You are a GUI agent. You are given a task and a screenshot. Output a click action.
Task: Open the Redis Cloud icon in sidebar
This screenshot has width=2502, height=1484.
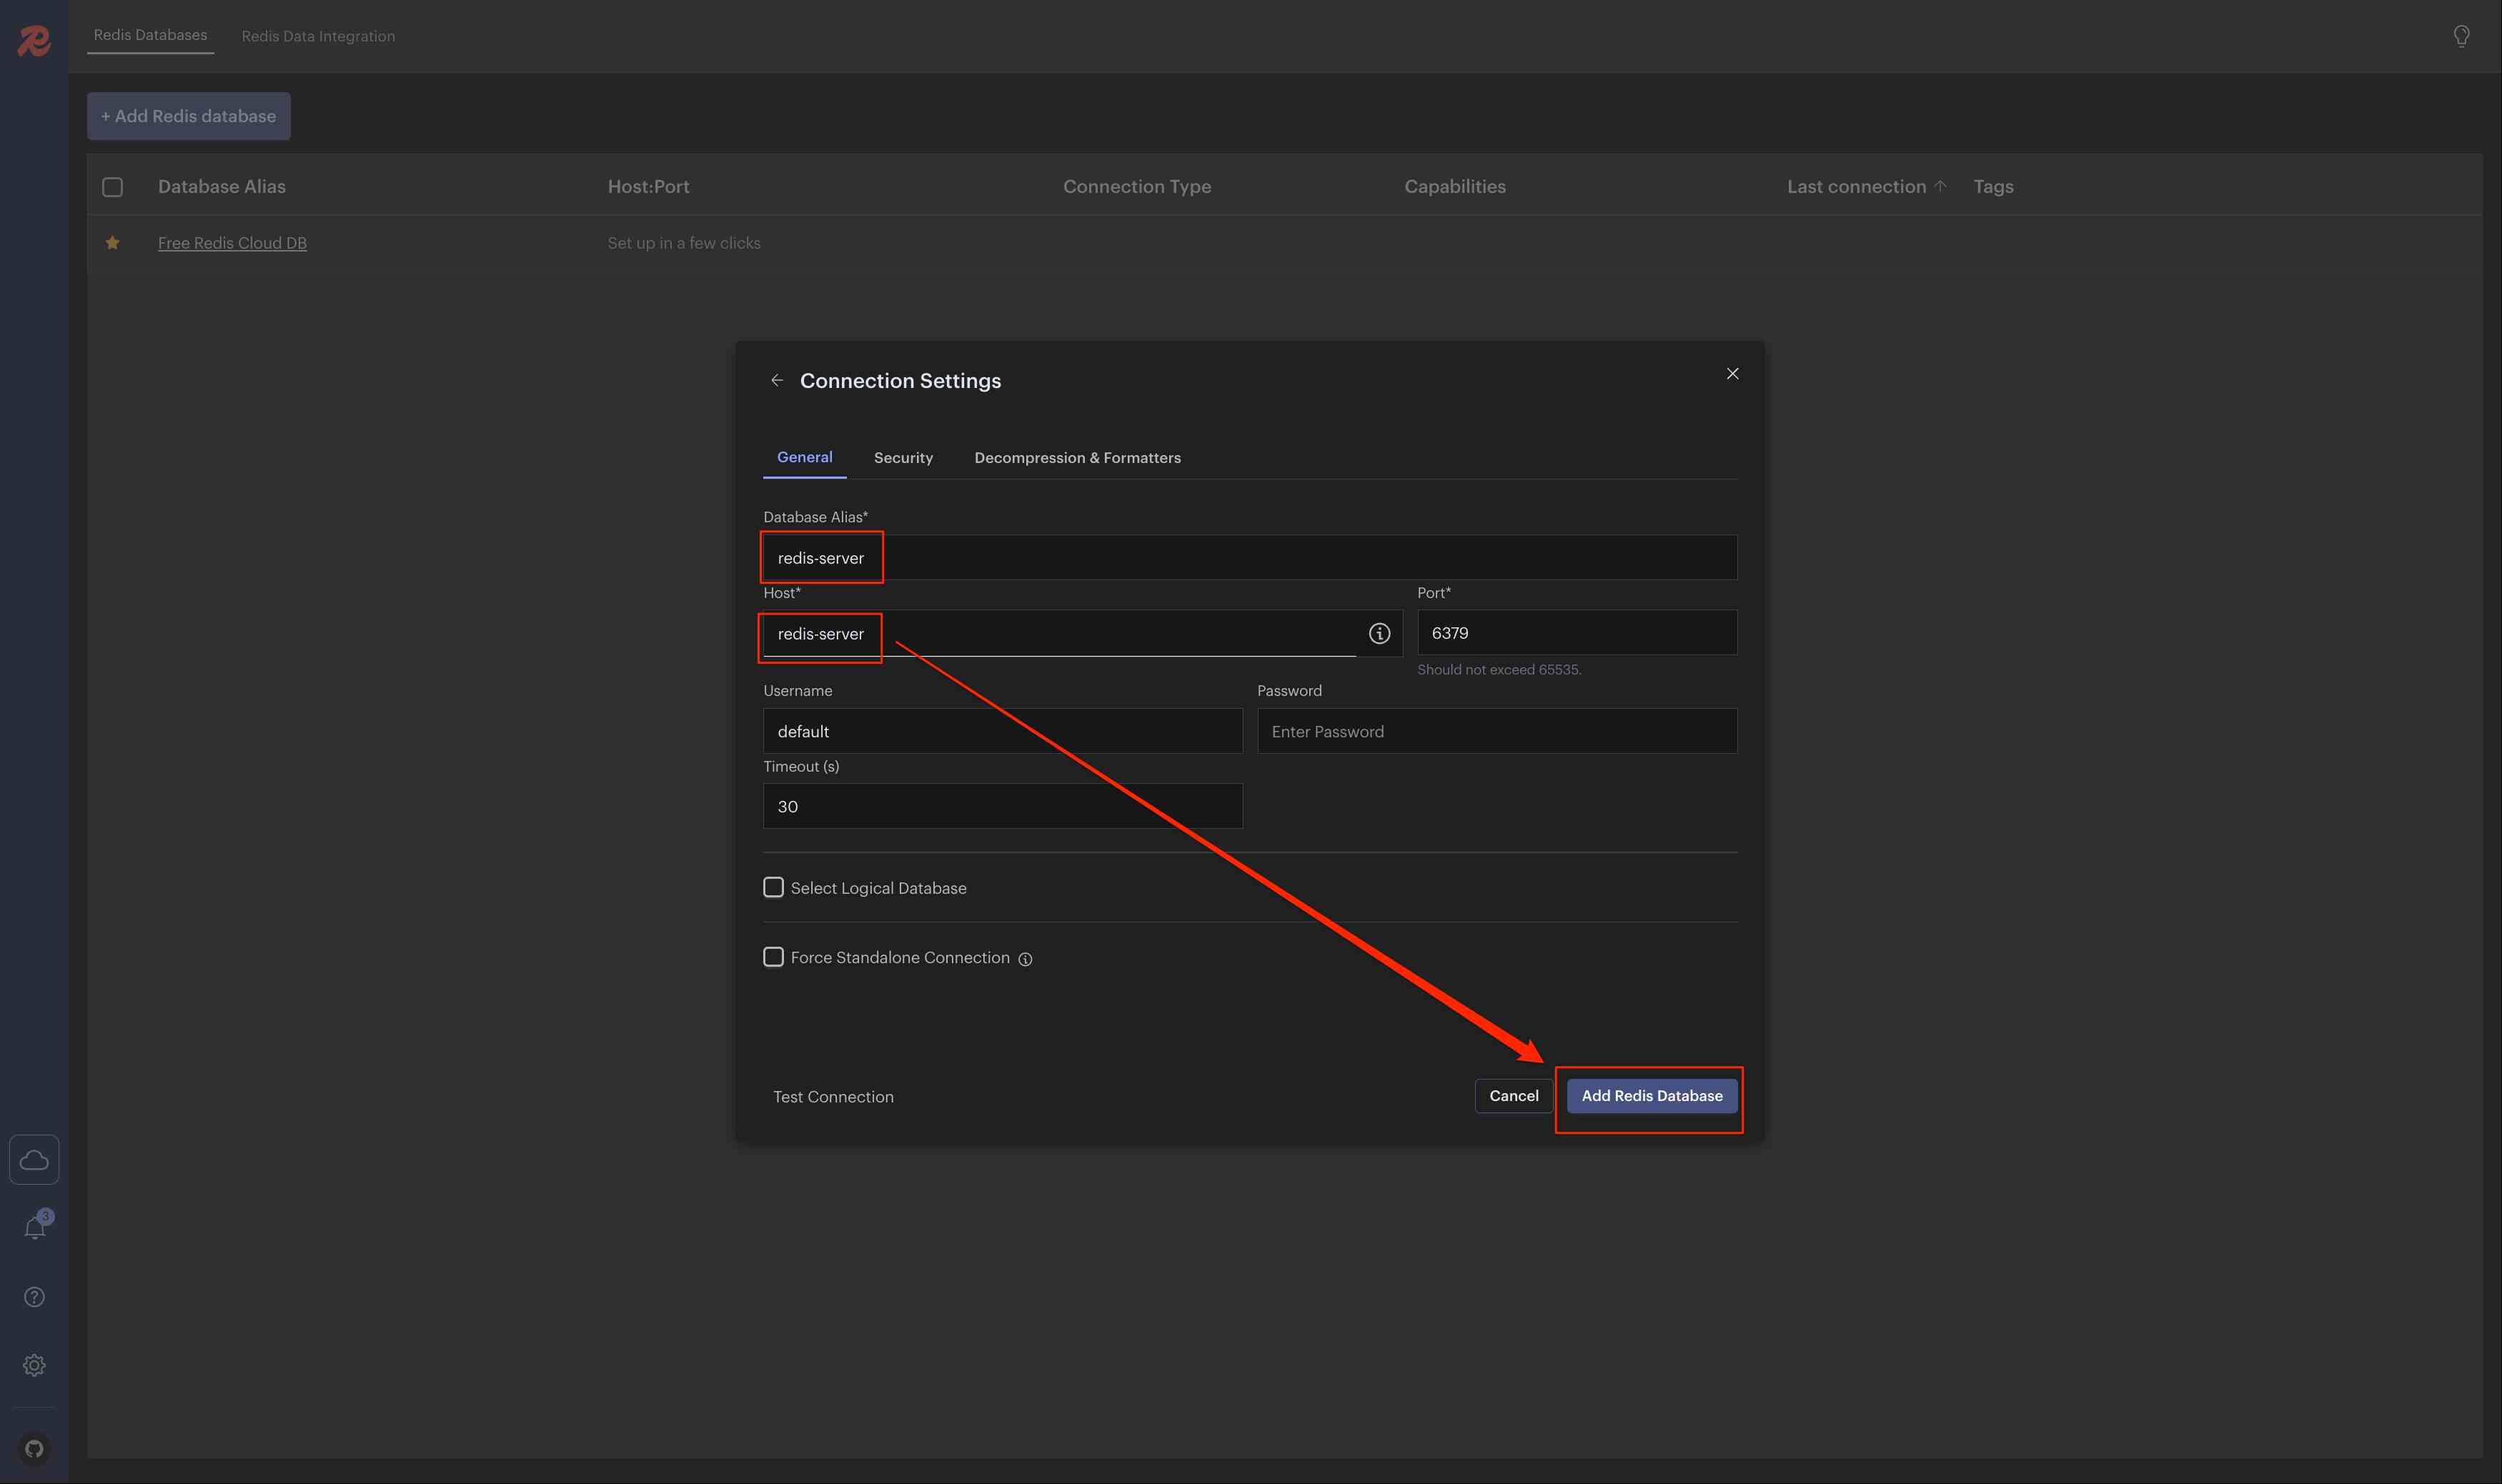[x=34, y=1160]
